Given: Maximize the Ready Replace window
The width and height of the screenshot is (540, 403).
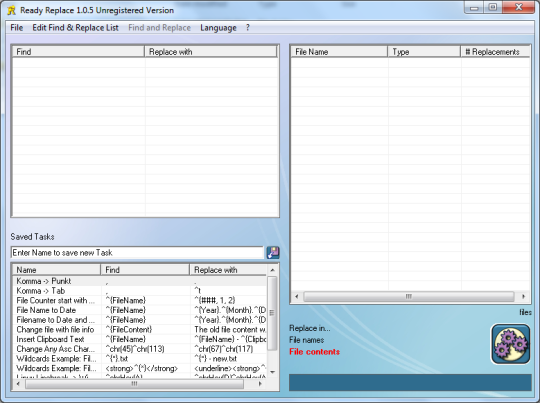Looking at the screenshot, I should click(493, 7).
